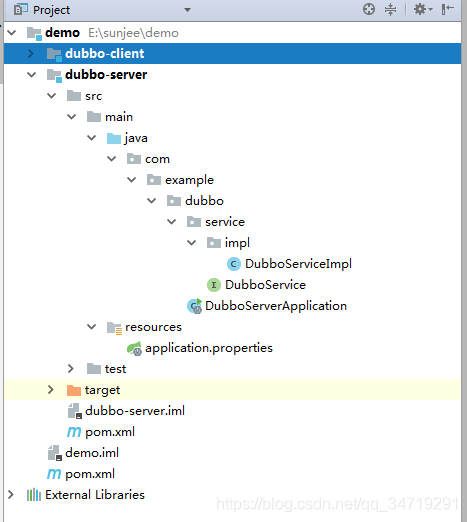Select the DubboService interface name
467x522 pixels.
point(265,285)
